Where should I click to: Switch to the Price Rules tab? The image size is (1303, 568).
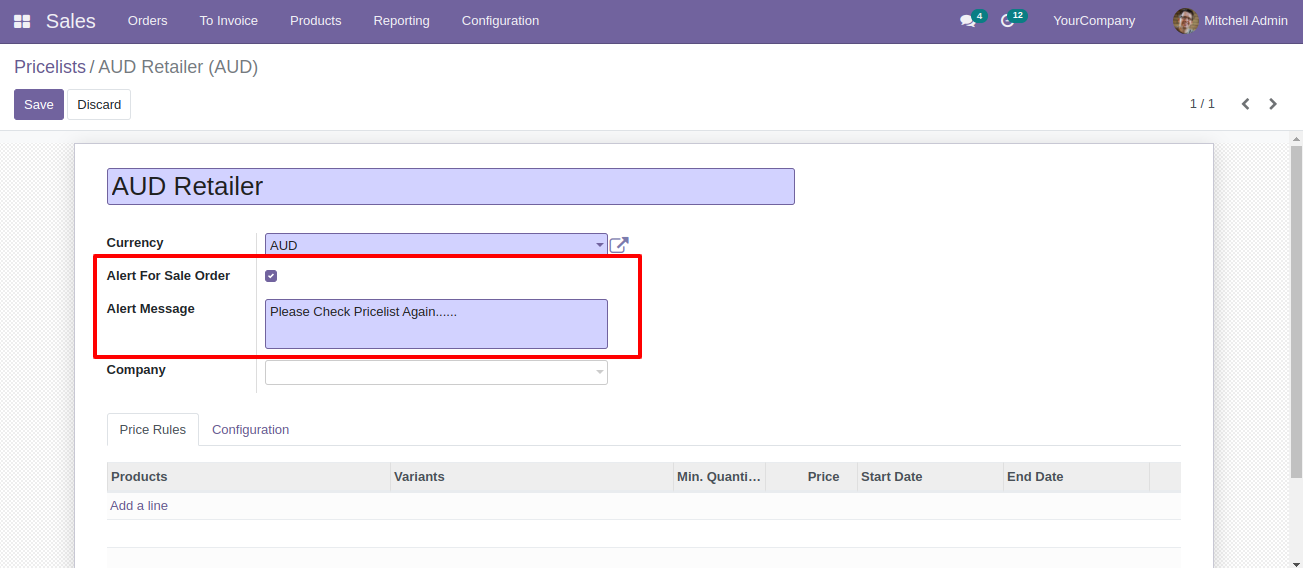pyautogui.click(x=153, y=429)
